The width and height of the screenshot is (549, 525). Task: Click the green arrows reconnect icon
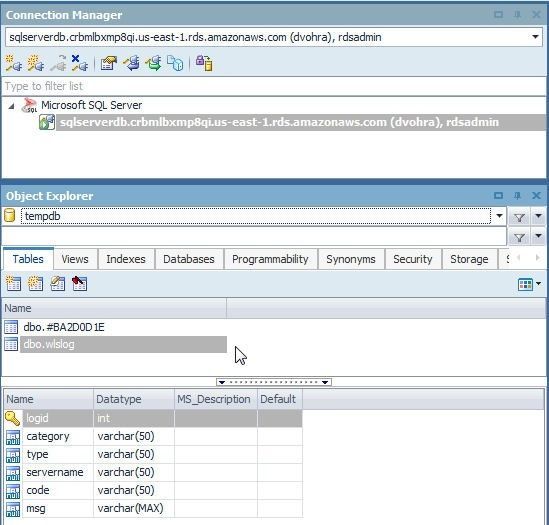pyautogui.click(x=153, y=63)
